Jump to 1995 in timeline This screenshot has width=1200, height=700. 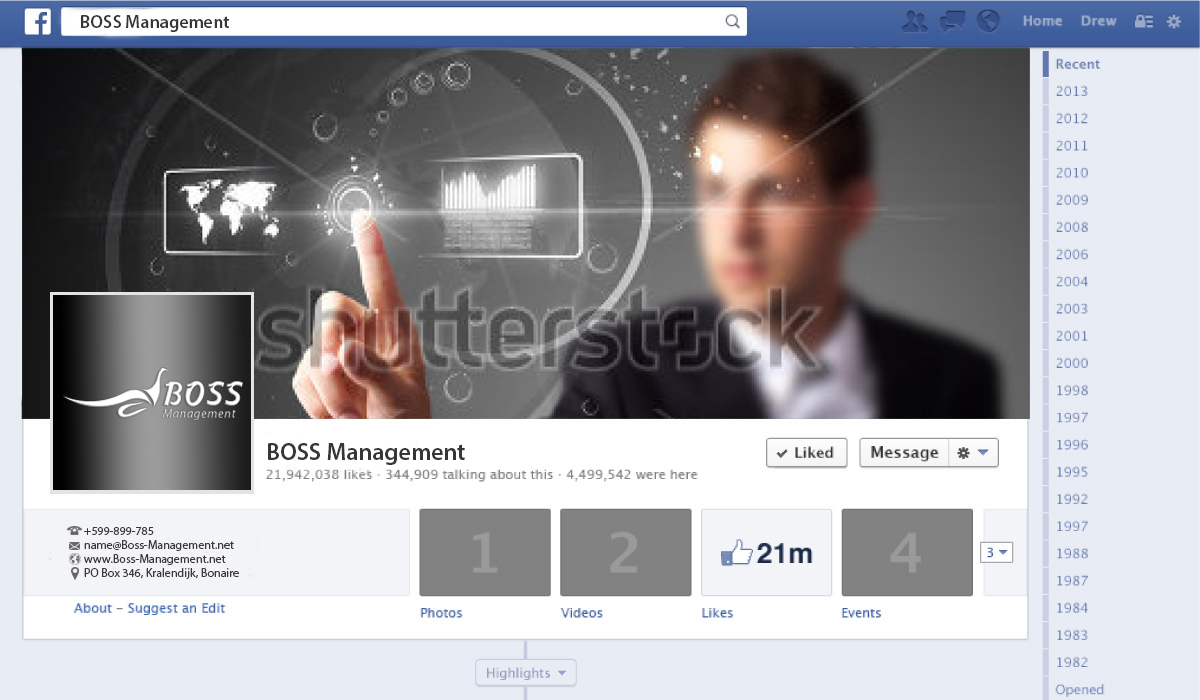point(1071,471)
